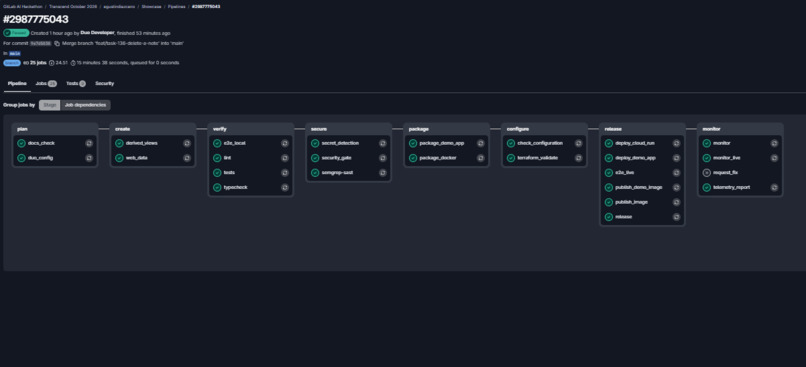
Task: Open the Duo Developer profile link
Action: tap(98, 33)
